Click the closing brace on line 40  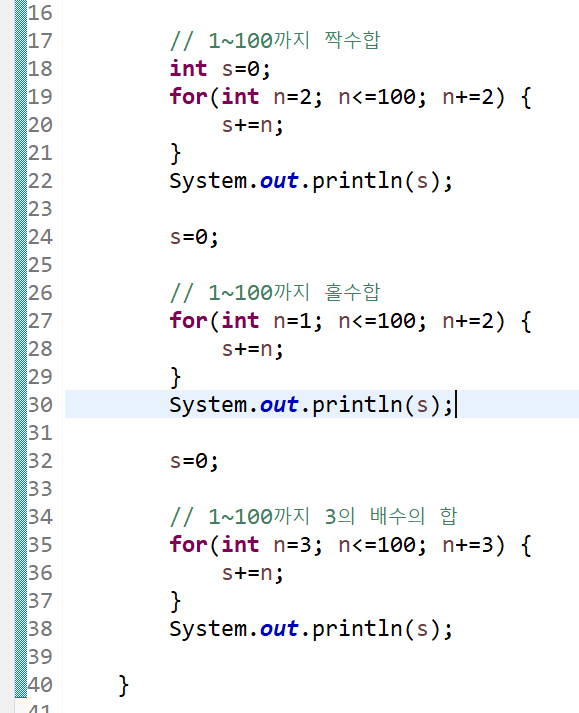(x=124, y=686)
